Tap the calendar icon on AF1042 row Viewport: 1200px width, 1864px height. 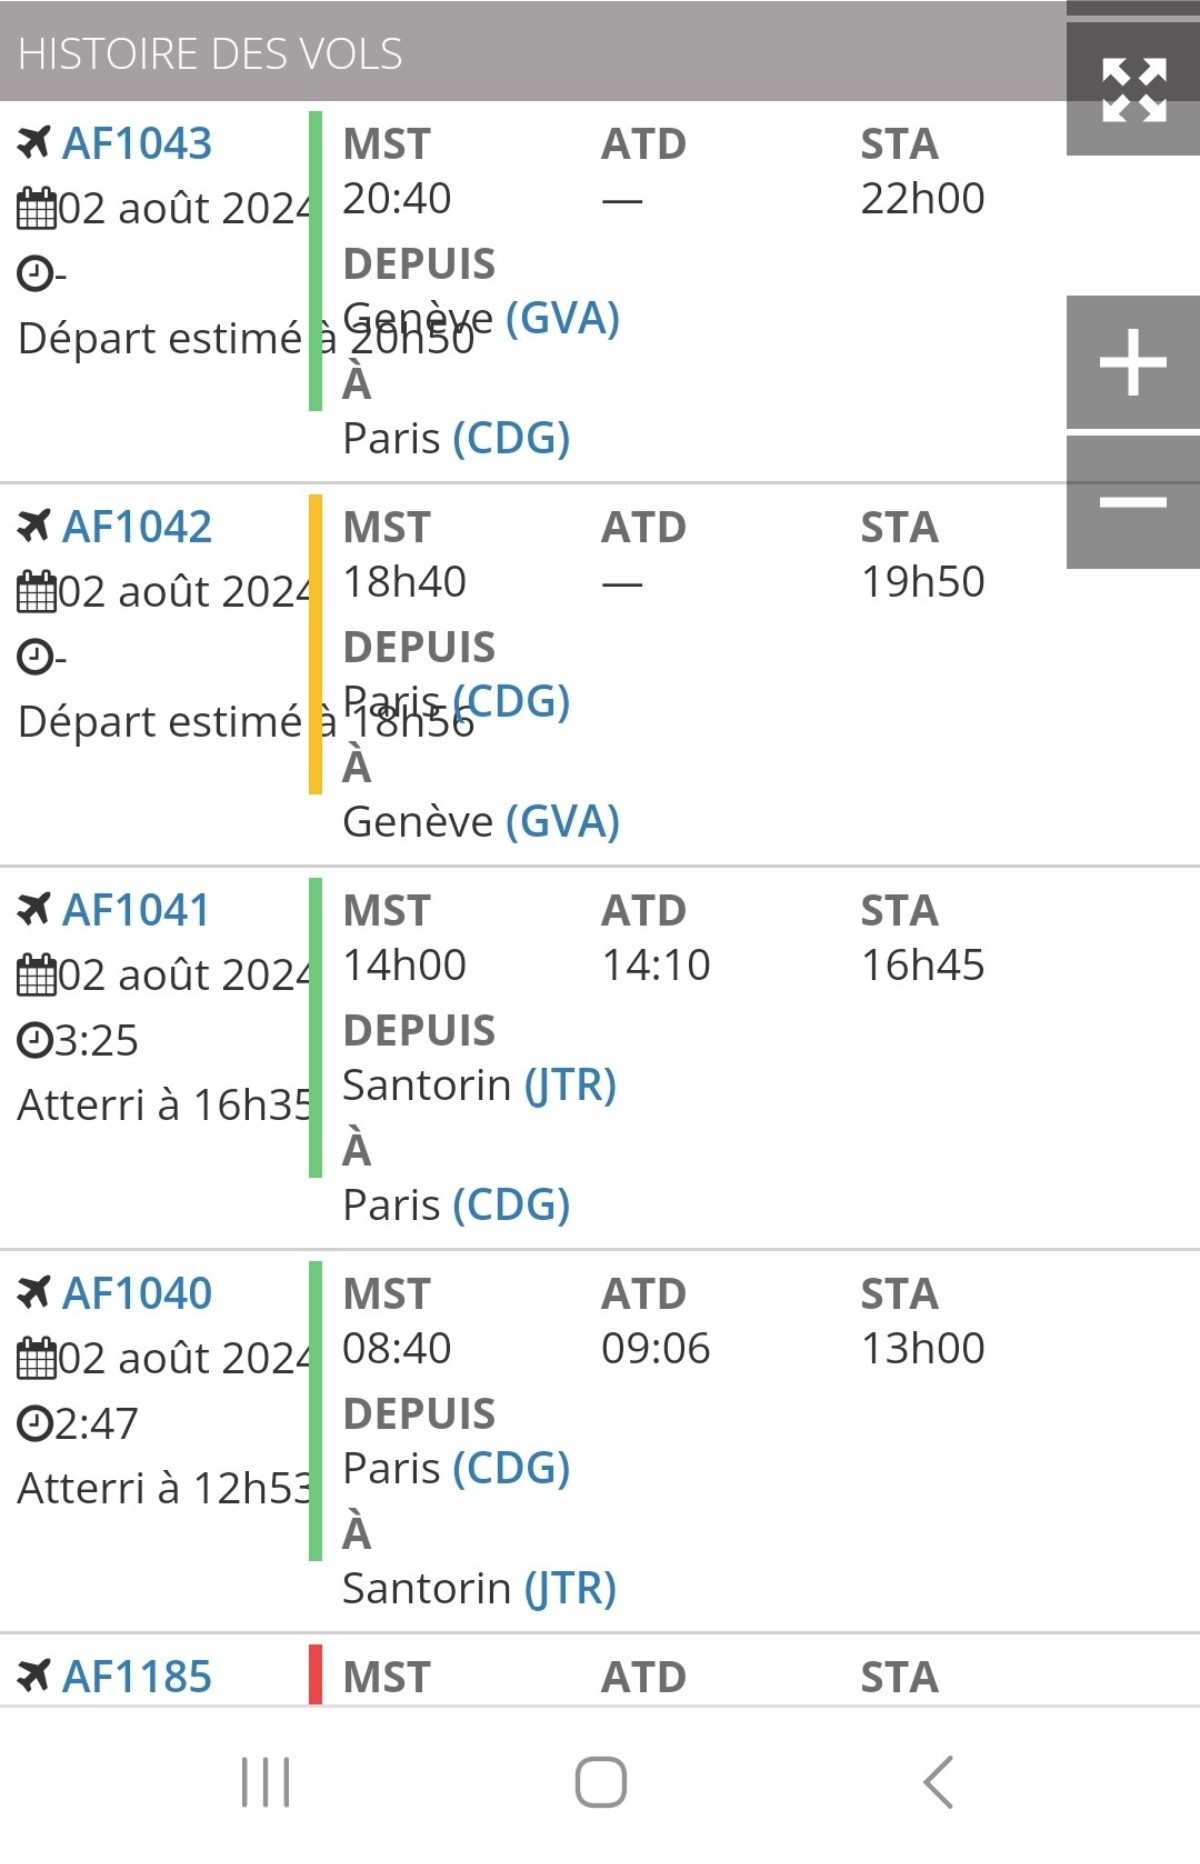[x=36, y=591]
